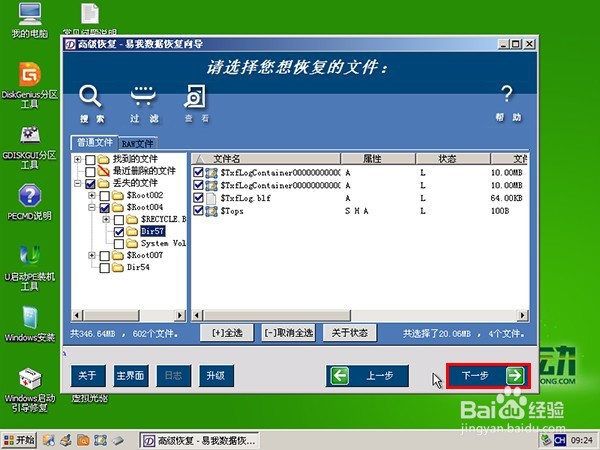The width and height of the screenshot is (600, 450).
Task: Check the $RECYCLE.B folder checkbox
Action: point(119,220)
